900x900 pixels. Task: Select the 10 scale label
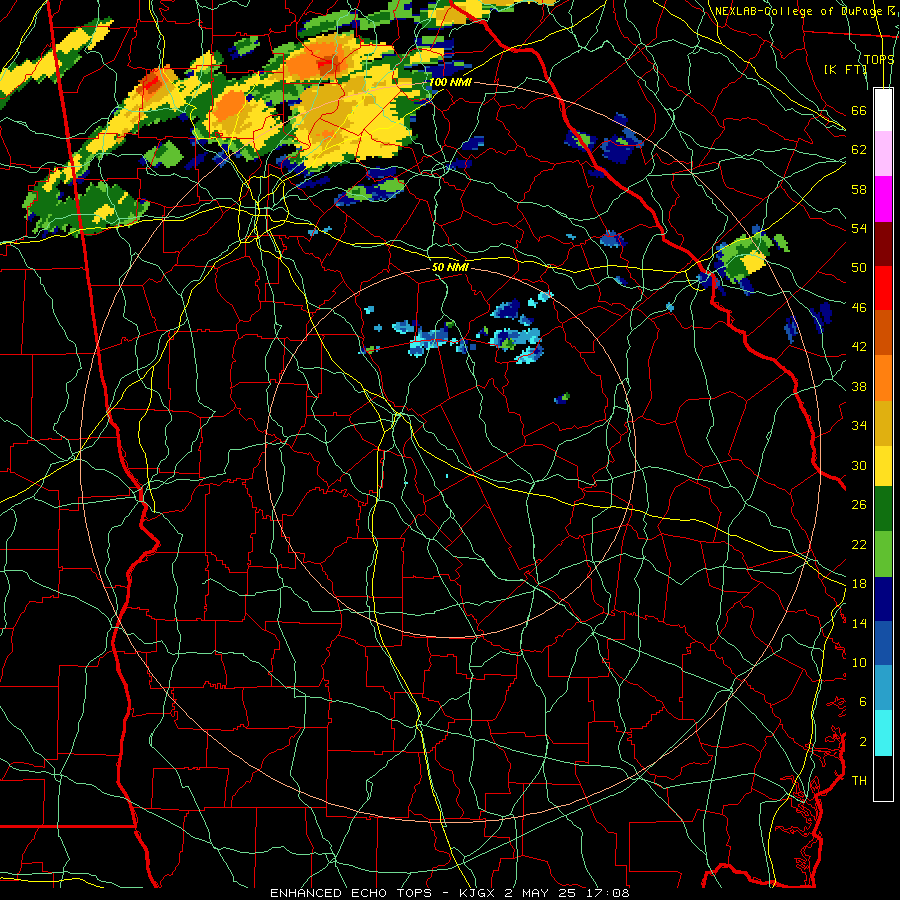(859, 662)
